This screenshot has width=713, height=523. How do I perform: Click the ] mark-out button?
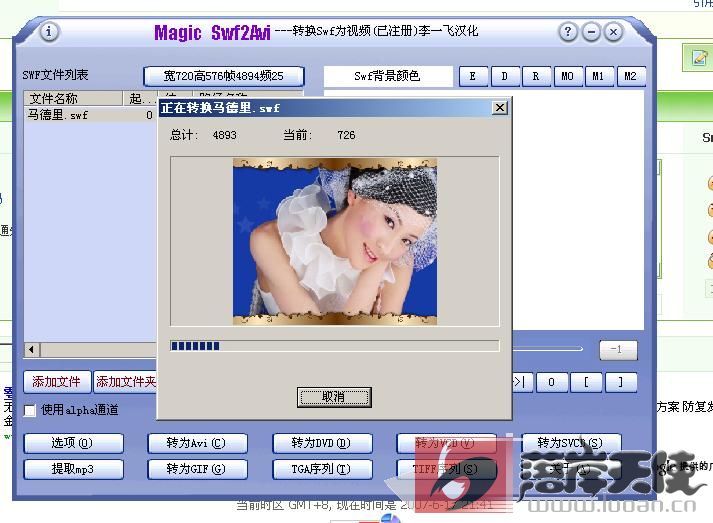tap(621, 382)
